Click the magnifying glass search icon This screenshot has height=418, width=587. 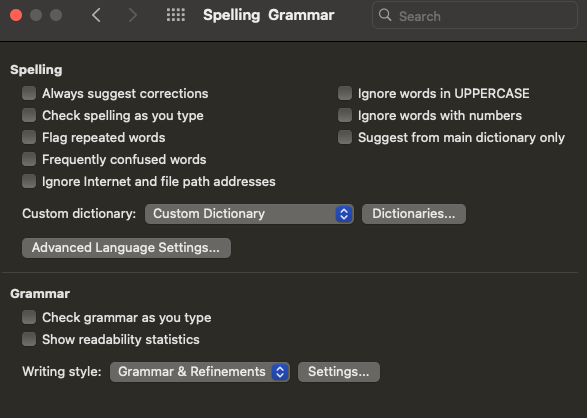click(385, 15)
